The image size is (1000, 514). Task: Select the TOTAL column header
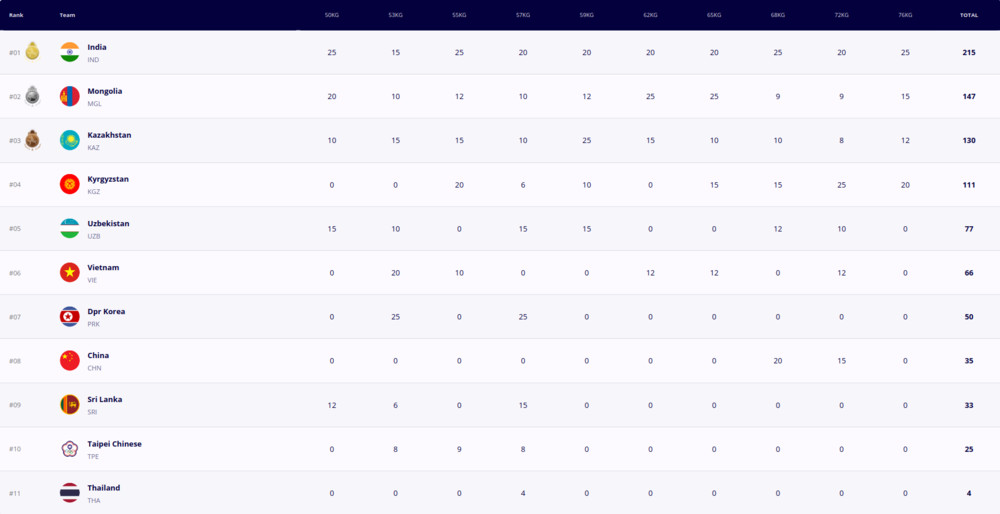point(969,15)
